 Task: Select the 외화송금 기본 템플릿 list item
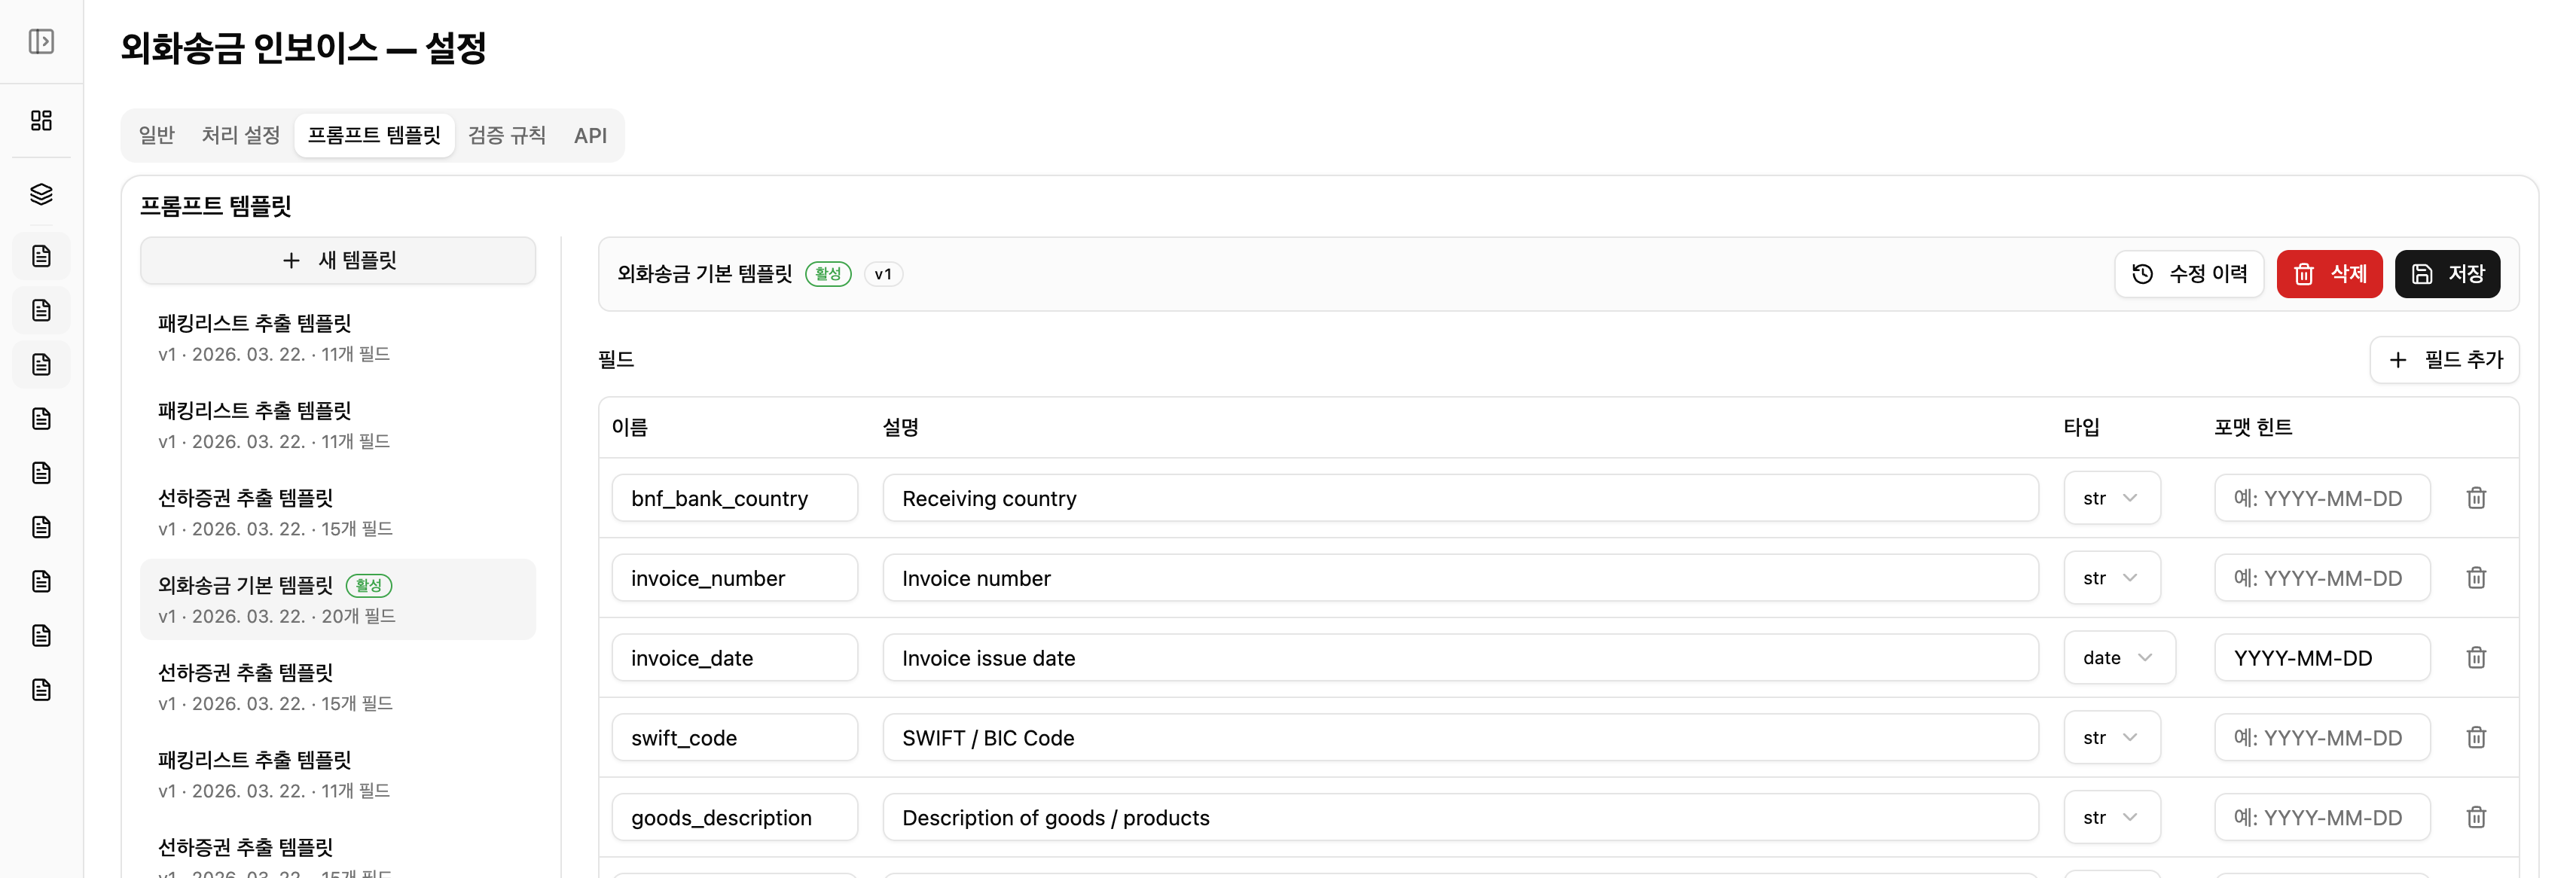(x=337, y=599)
